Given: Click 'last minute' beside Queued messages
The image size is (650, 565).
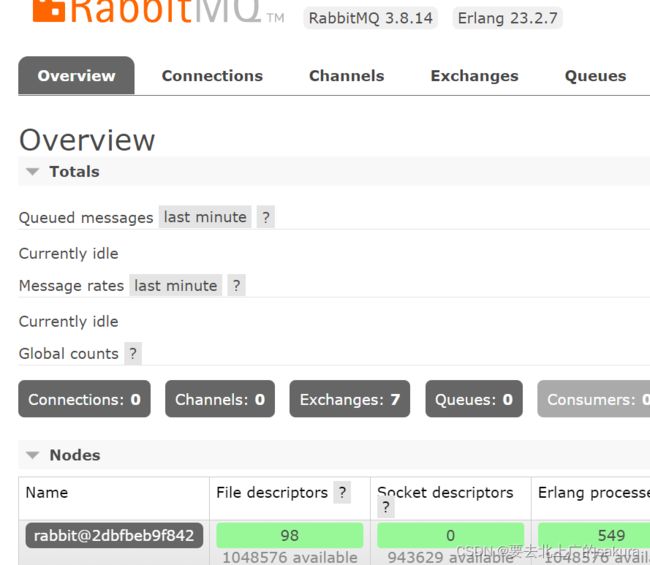Looking at the screenshot, I should pos(205,217).
